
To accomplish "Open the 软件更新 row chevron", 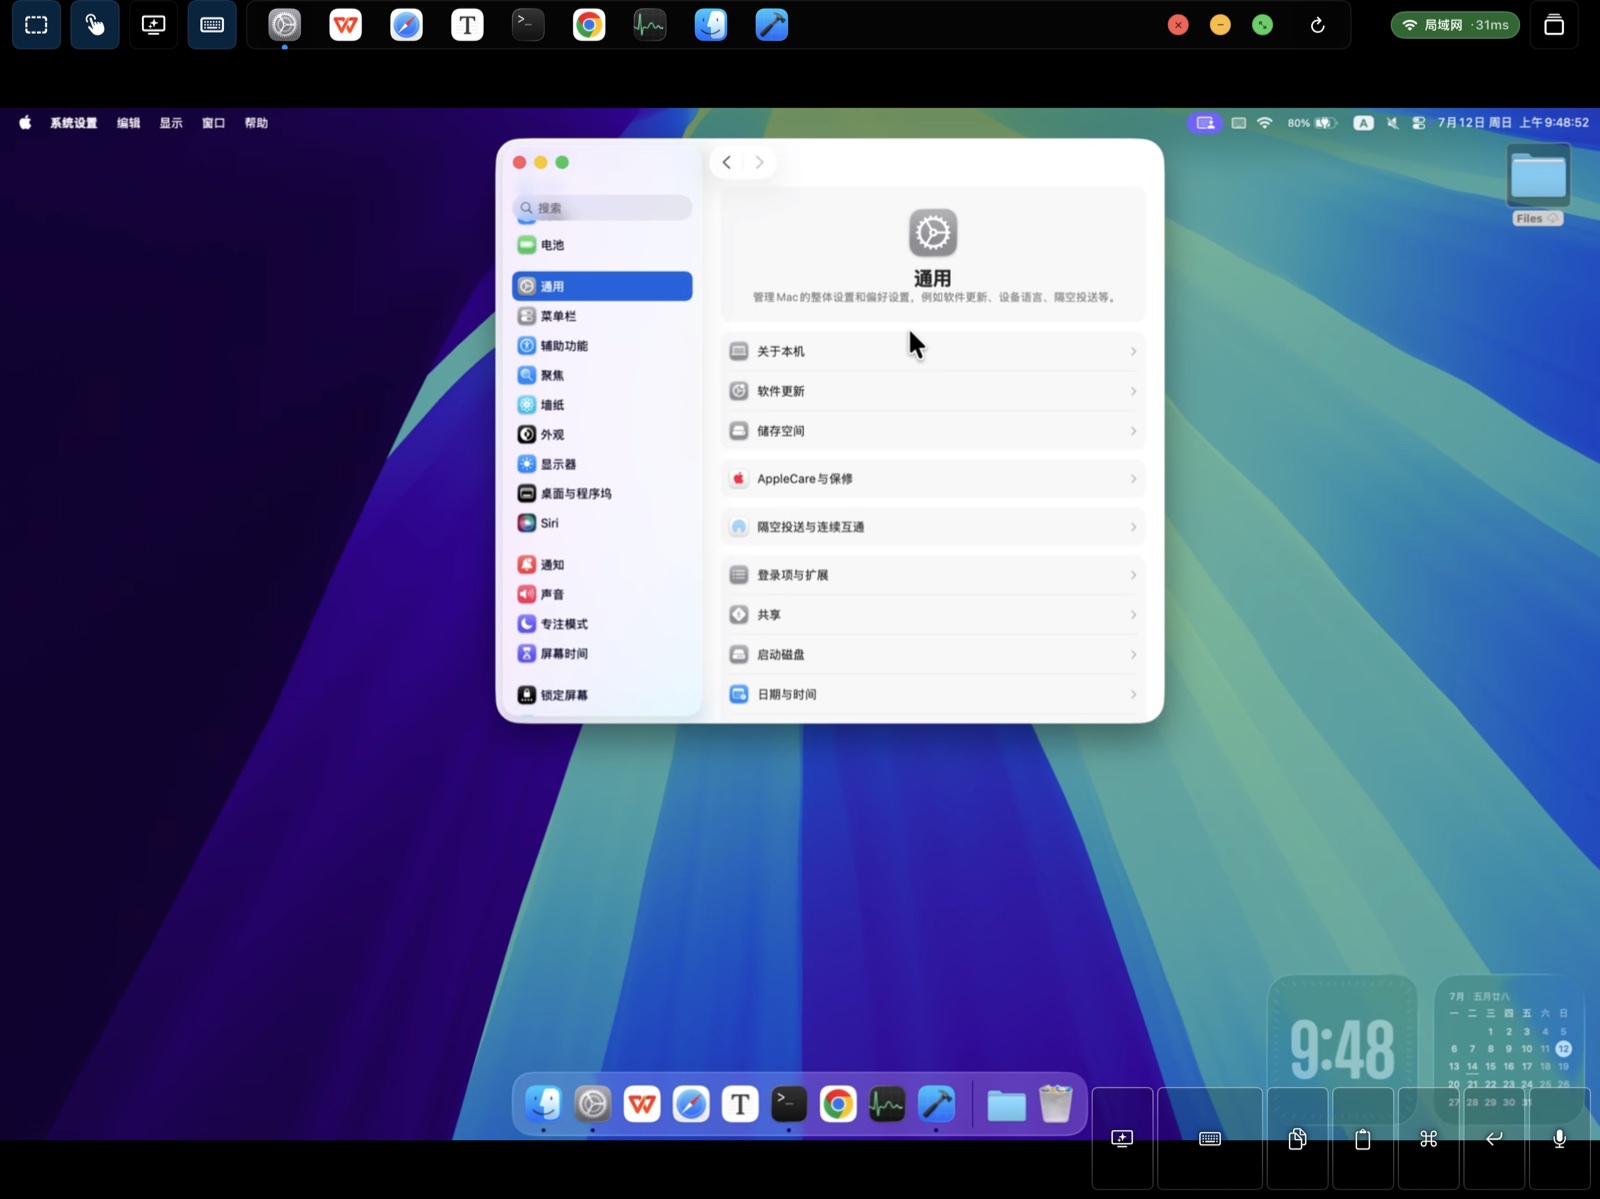I will (1133, 391).
